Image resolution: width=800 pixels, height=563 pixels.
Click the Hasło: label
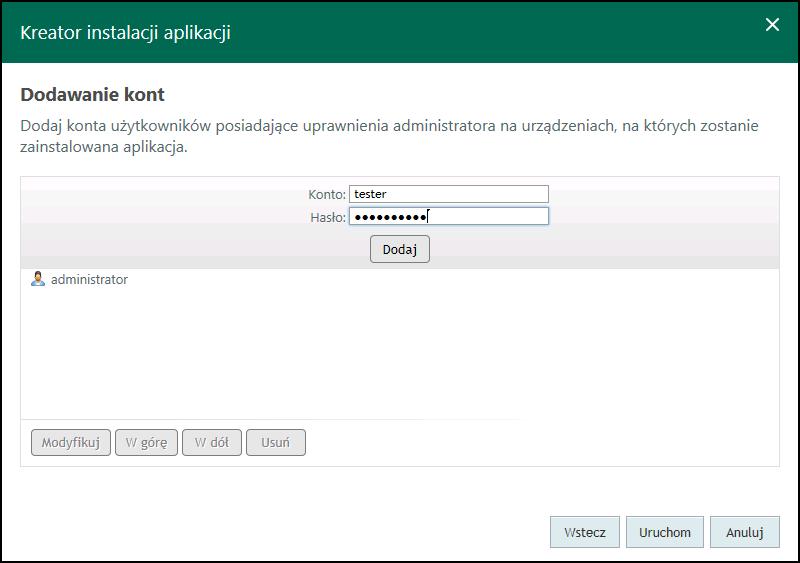(x=328, y=217)
